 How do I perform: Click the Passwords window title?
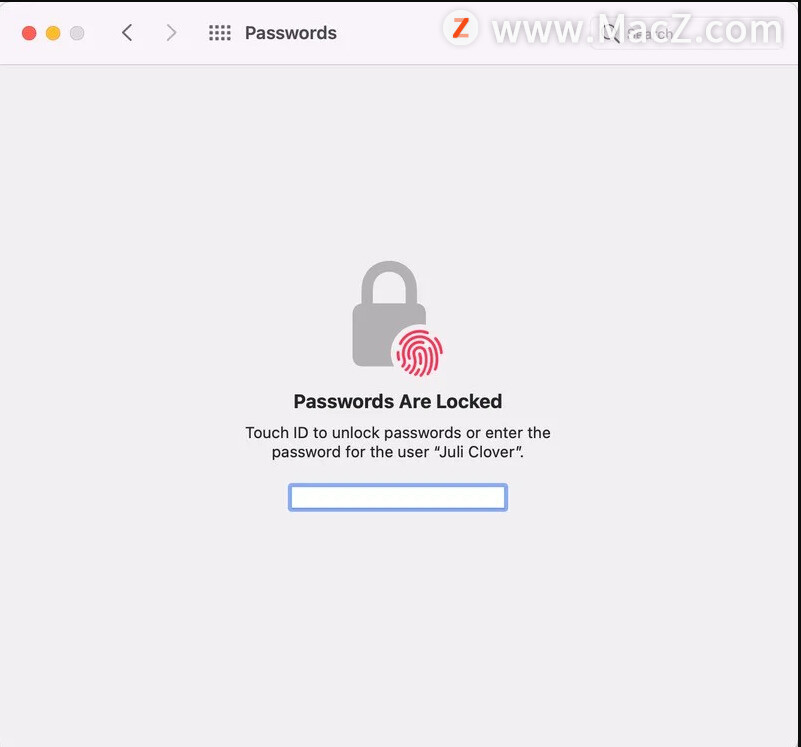[x=291, y=33]
